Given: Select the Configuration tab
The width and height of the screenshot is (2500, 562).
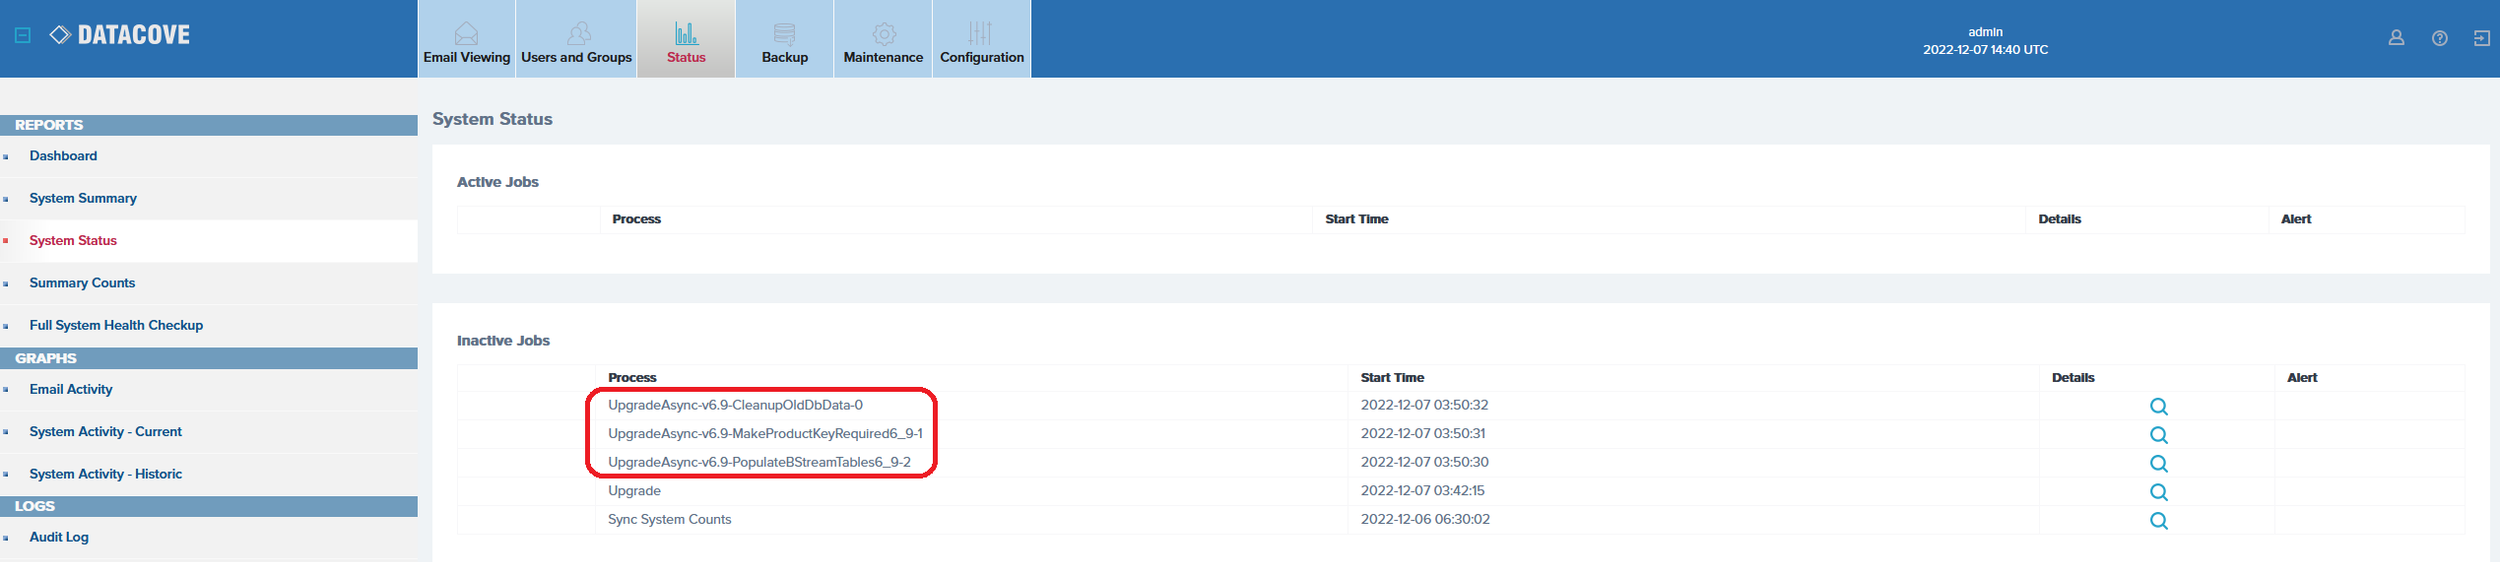Looking at the screenshot, I should pyautogui.click(x=981, y=40).
